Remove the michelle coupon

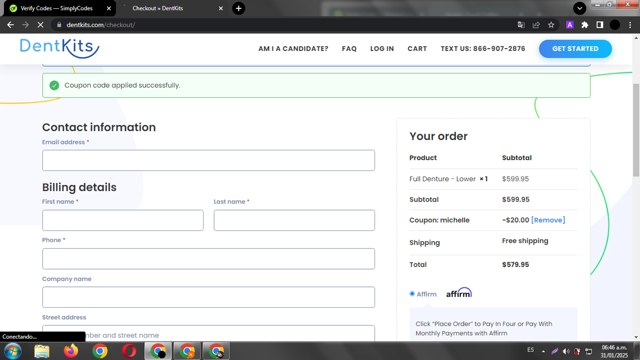(548, 220)
